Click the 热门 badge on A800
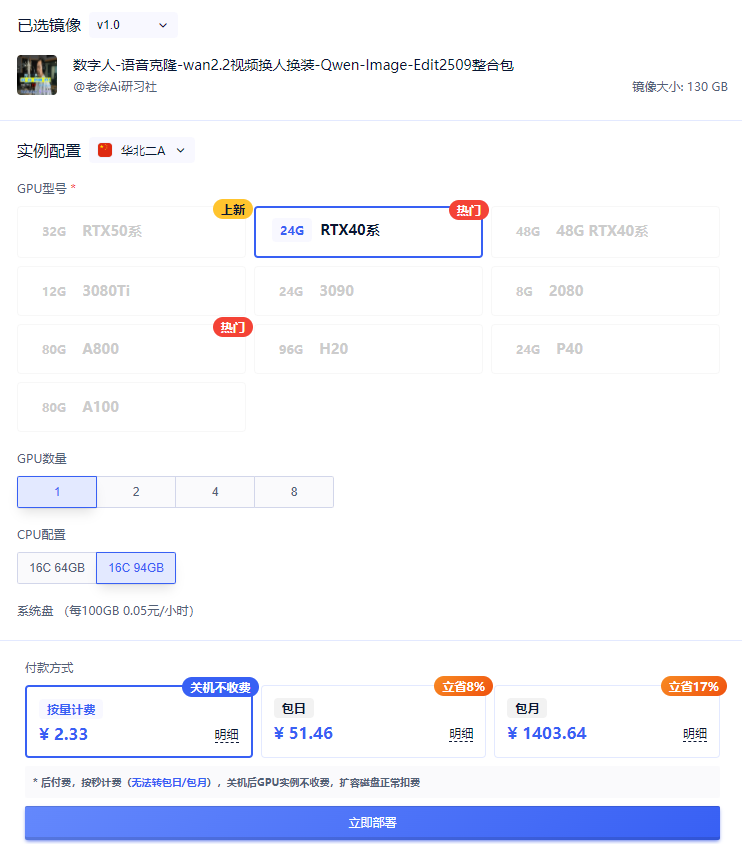 point(232,327)
